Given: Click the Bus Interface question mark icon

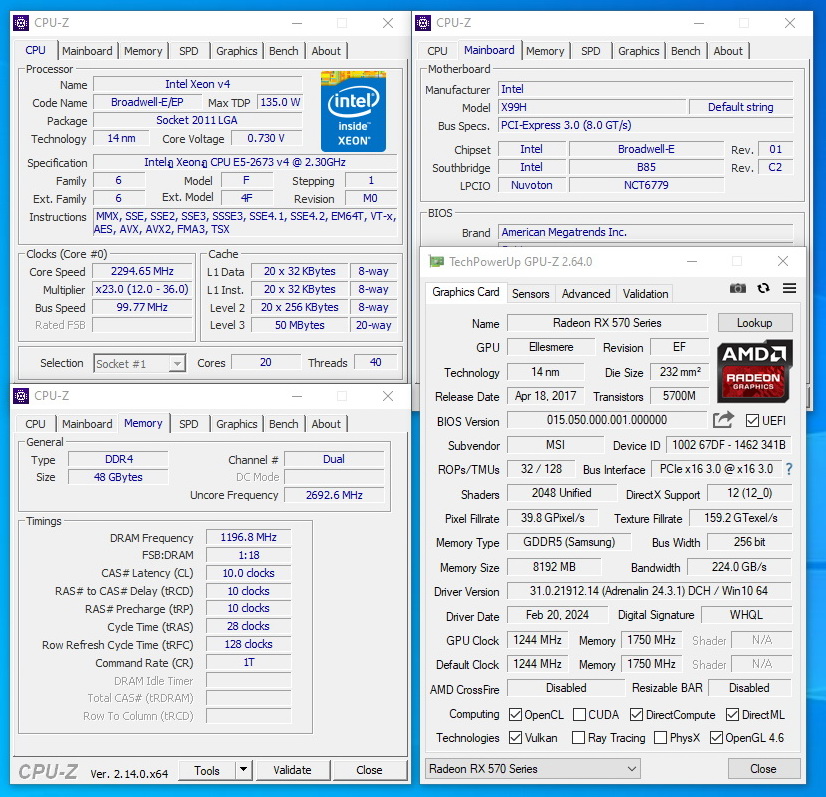Looking at the screenshot, I should click(789, 469).
